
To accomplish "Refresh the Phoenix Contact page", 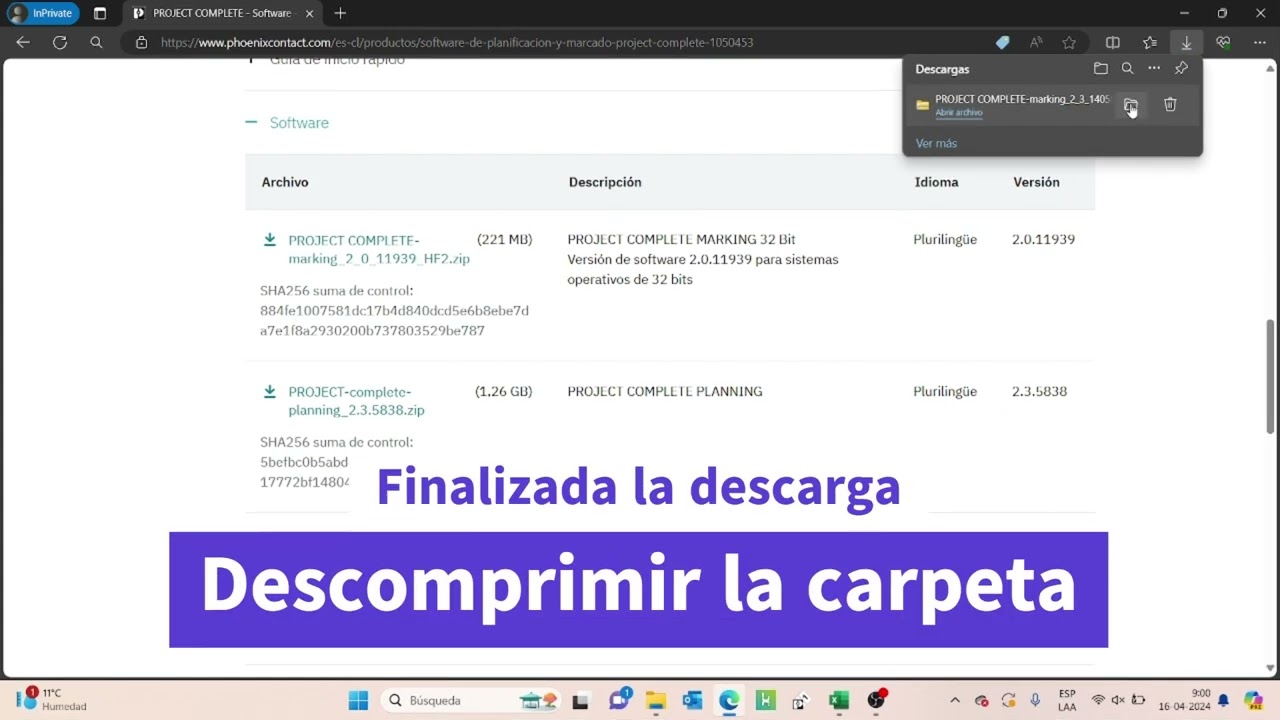I will [x=60, y=43].
